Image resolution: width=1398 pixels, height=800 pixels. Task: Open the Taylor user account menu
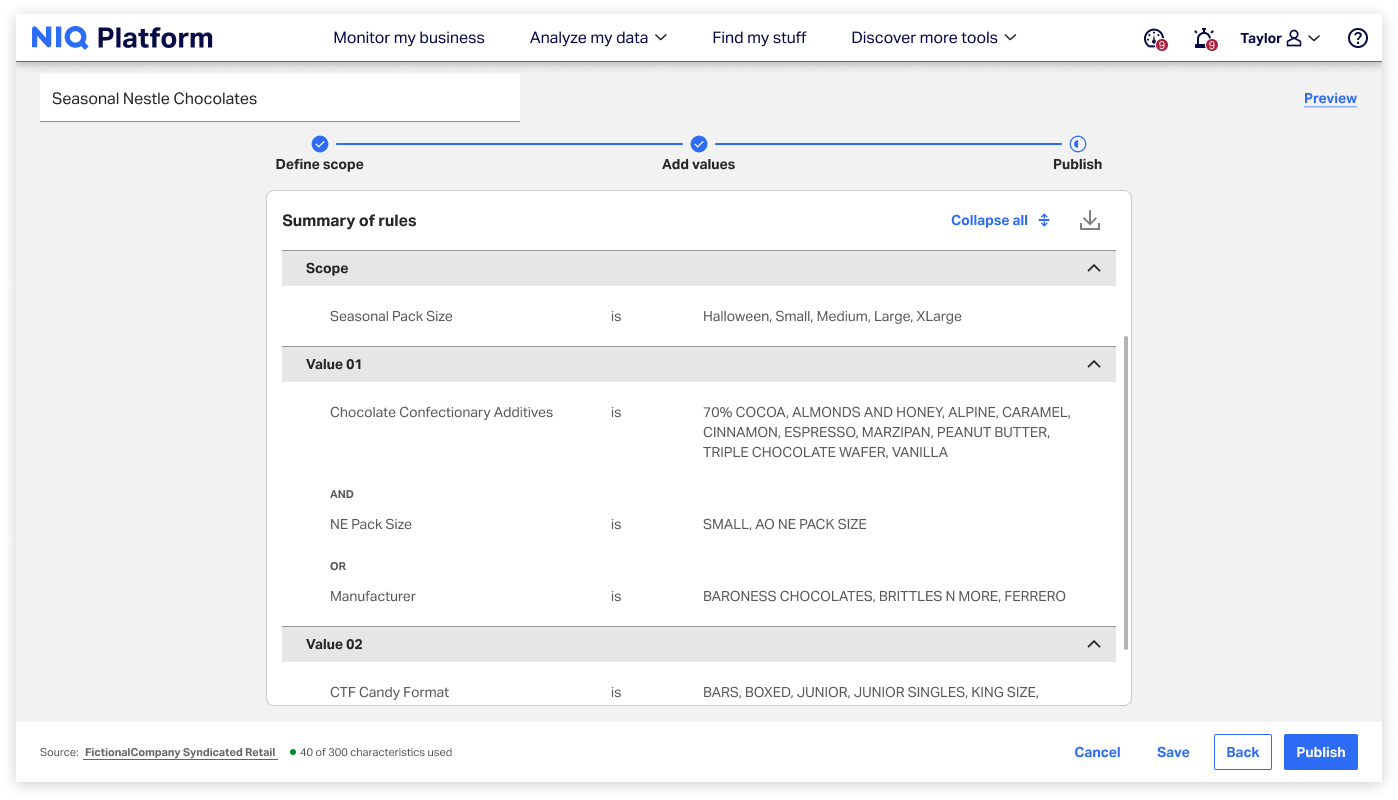tap(1280, 38)
